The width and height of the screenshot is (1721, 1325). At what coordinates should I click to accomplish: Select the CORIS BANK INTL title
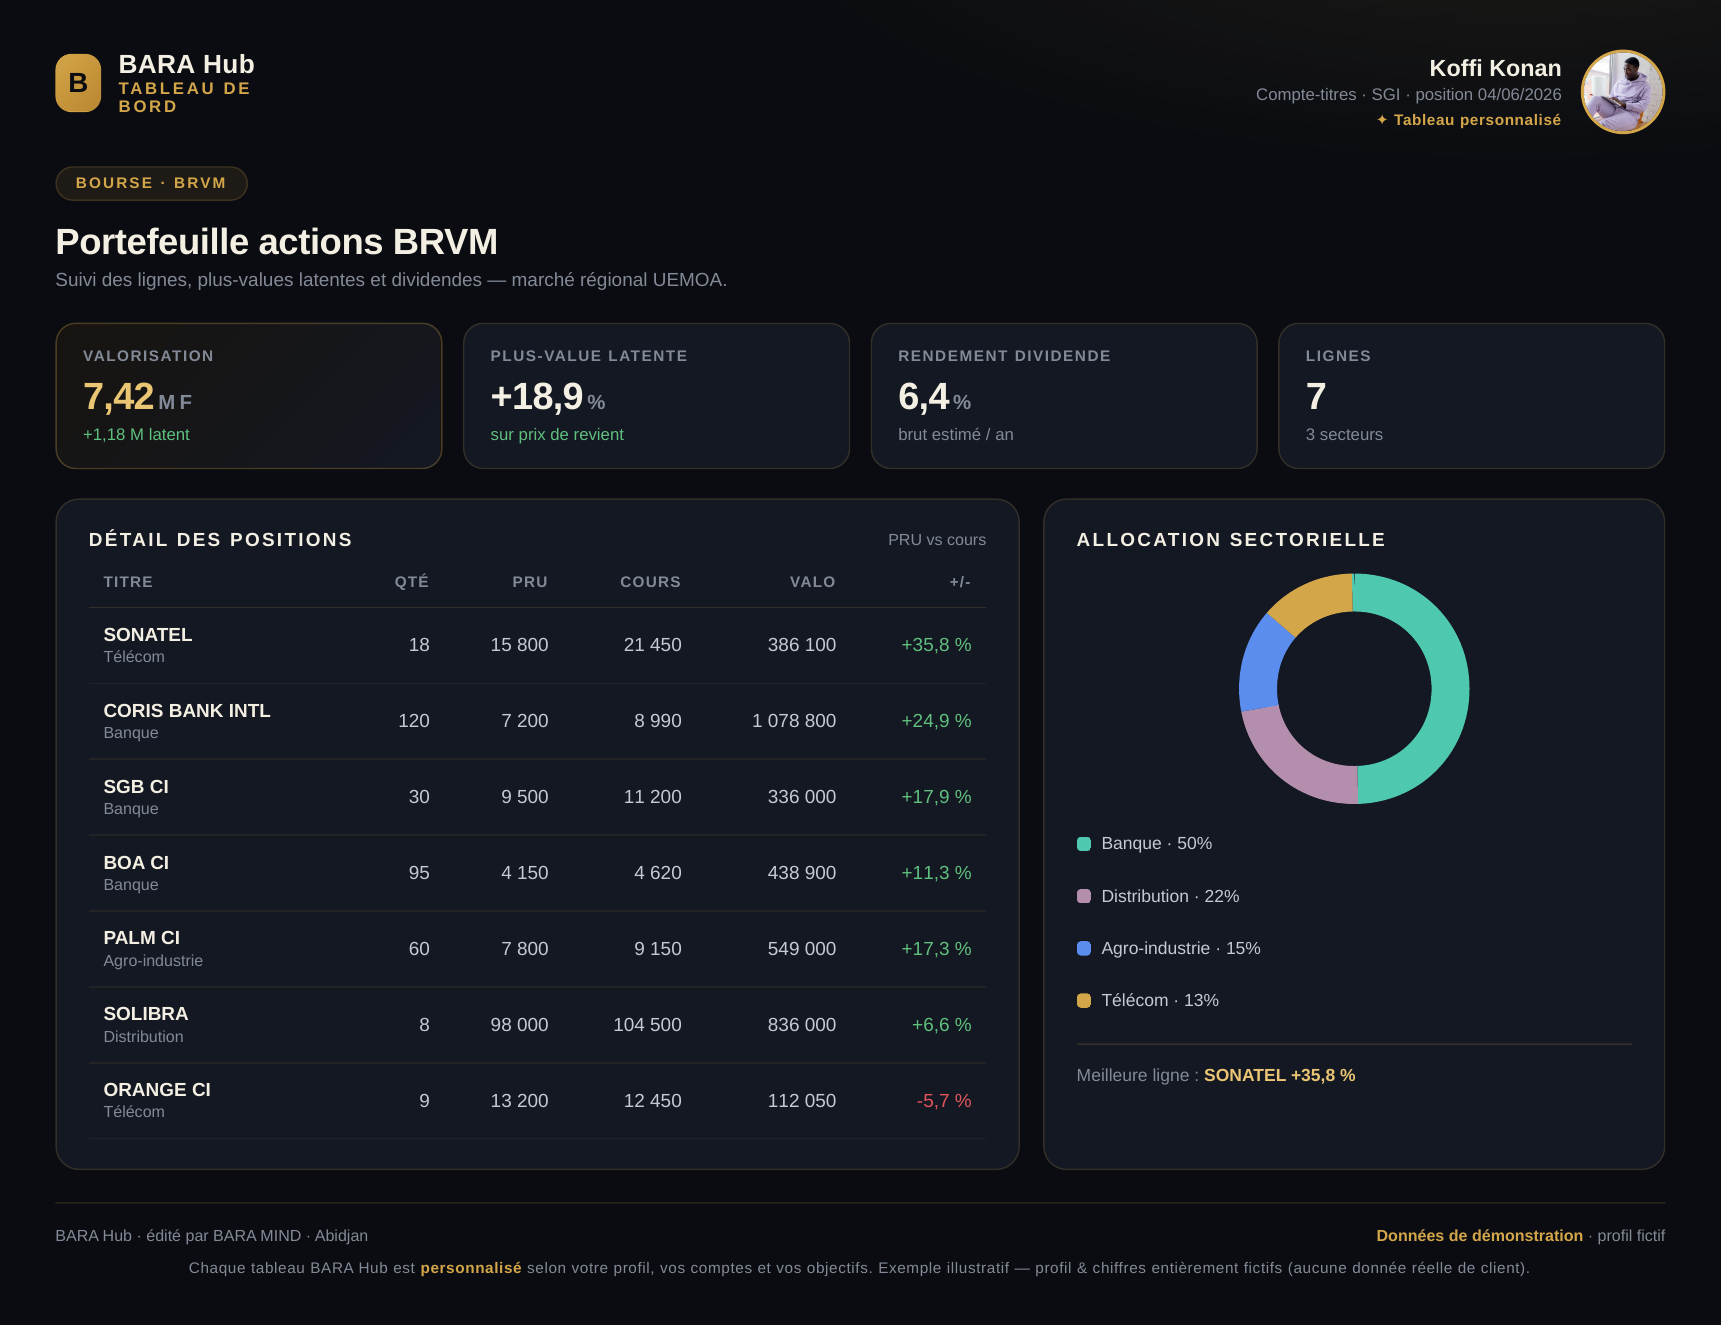pyautogui.click(x=187, y=711)
